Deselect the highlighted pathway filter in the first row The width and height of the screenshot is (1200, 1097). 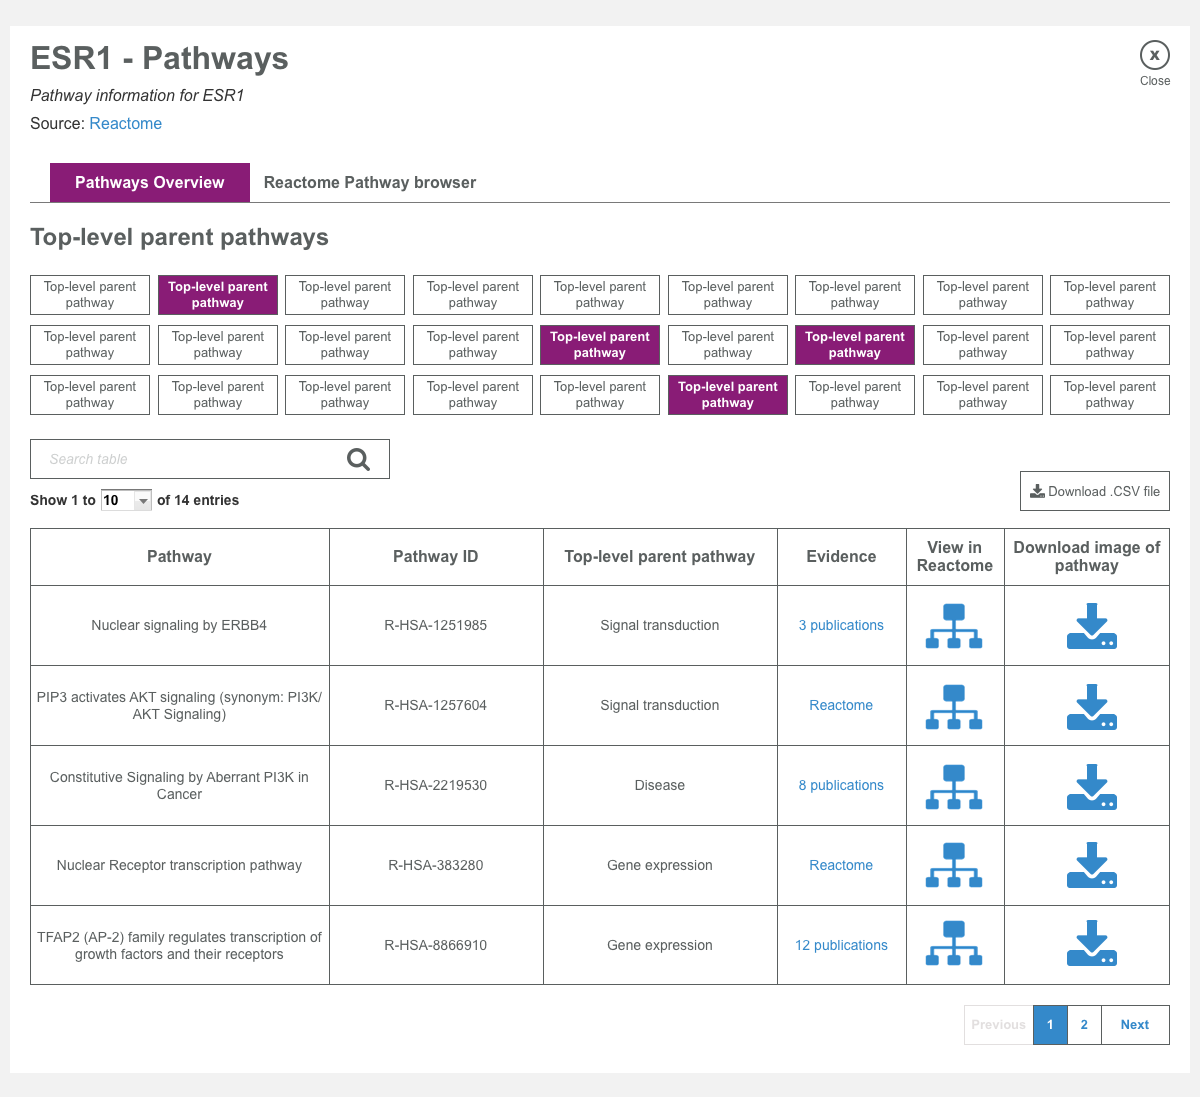point(217,294)
